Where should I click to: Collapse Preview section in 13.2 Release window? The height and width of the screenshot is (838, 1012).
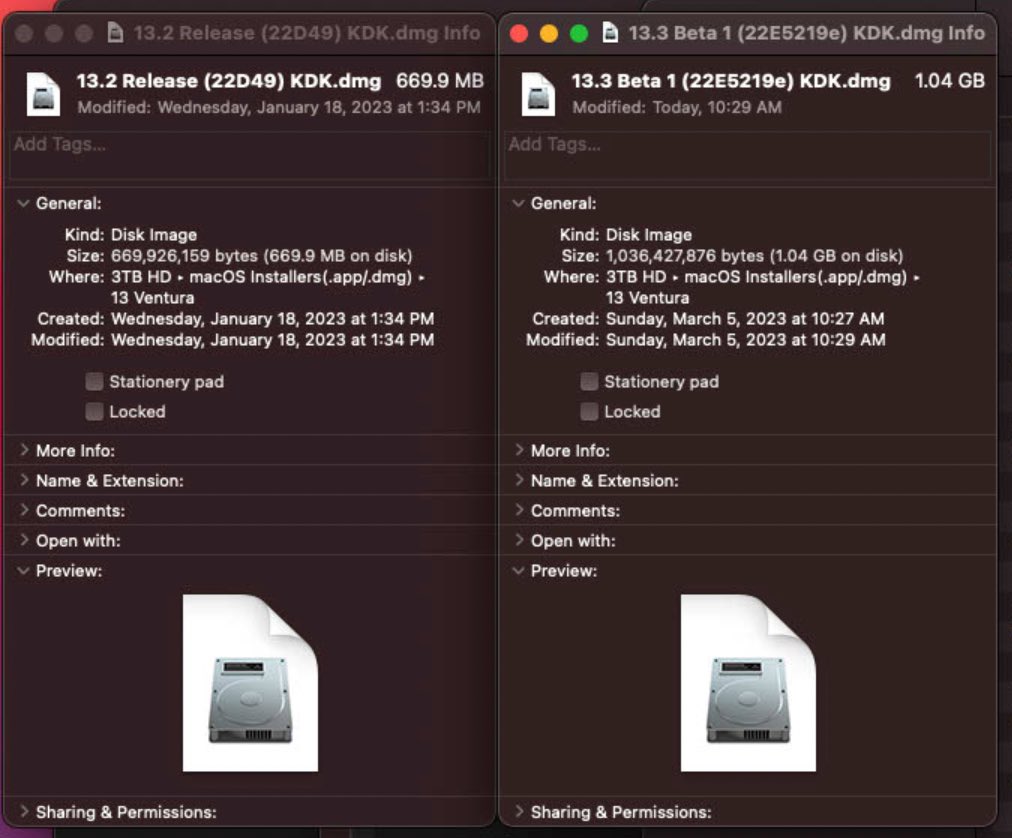(23, 571)
